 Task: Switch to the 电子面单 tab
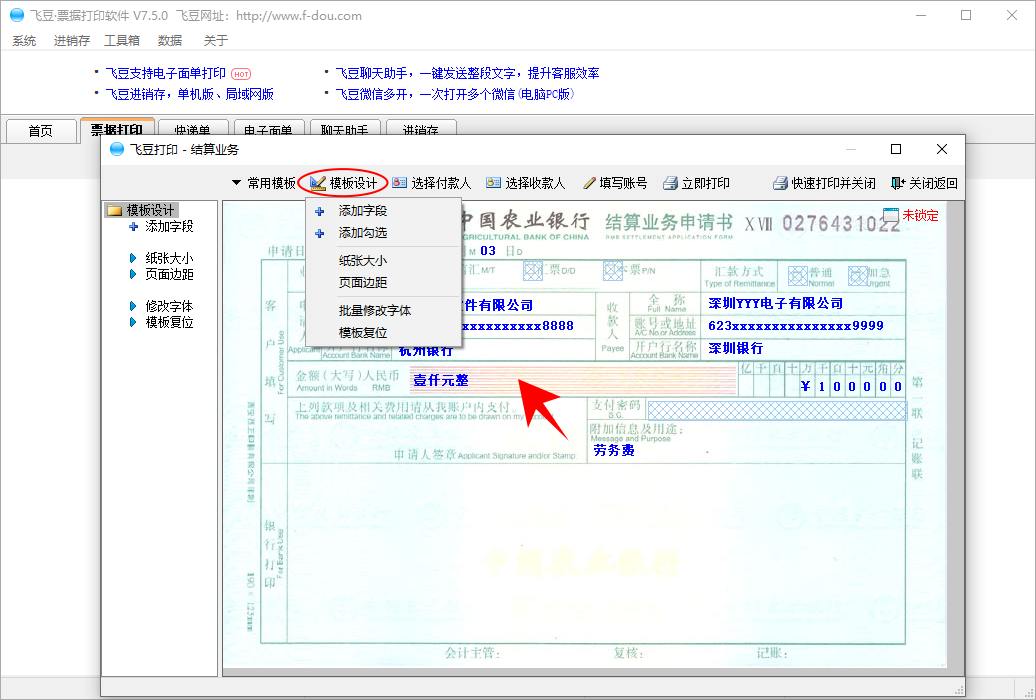268,130
